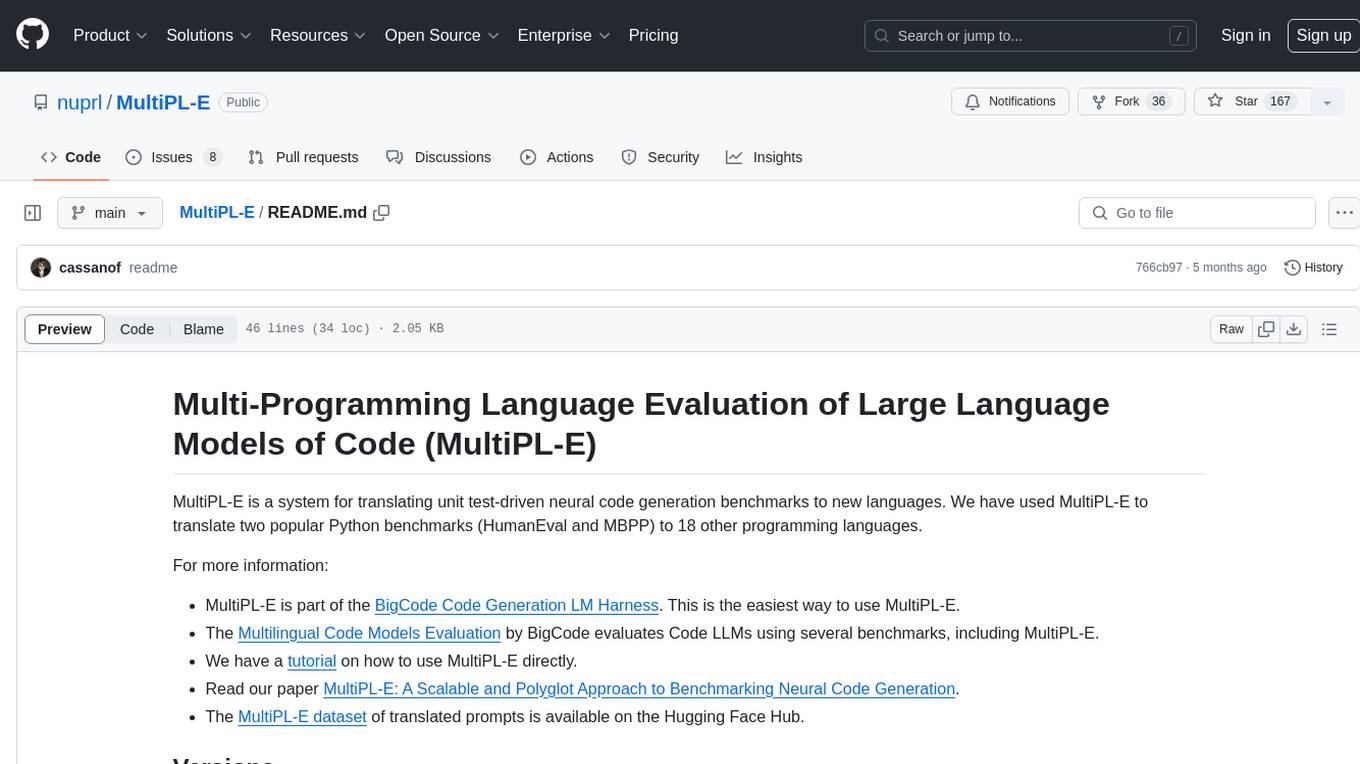Switch to the Code tab
The width and height of the screenshot is (1360, 764).
tap(71, 157)
